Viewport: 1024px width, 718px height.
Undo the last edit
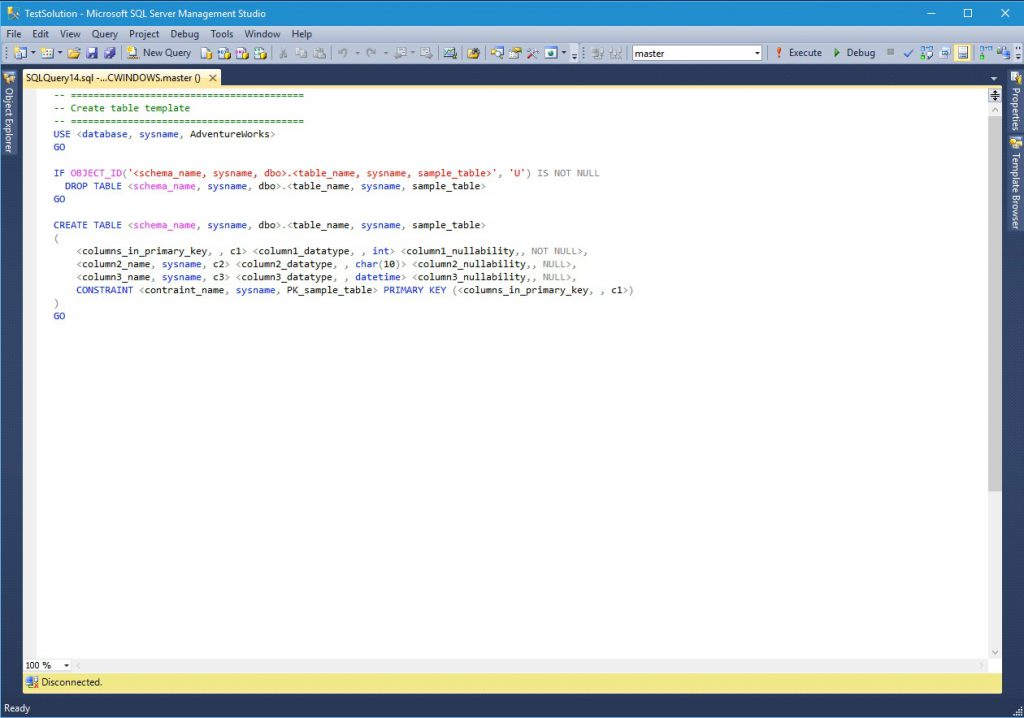(342, 52)
